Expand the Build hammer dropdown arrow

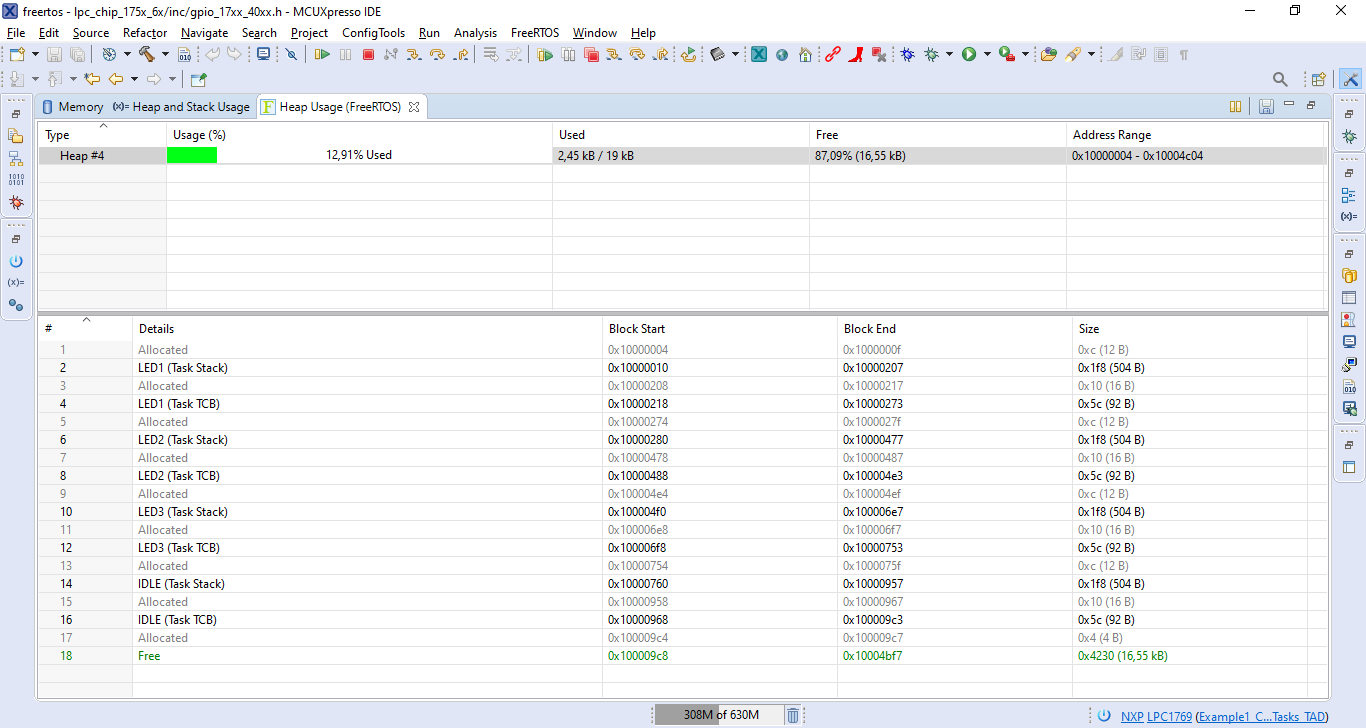pyautogui.click(x=165, y=54)
